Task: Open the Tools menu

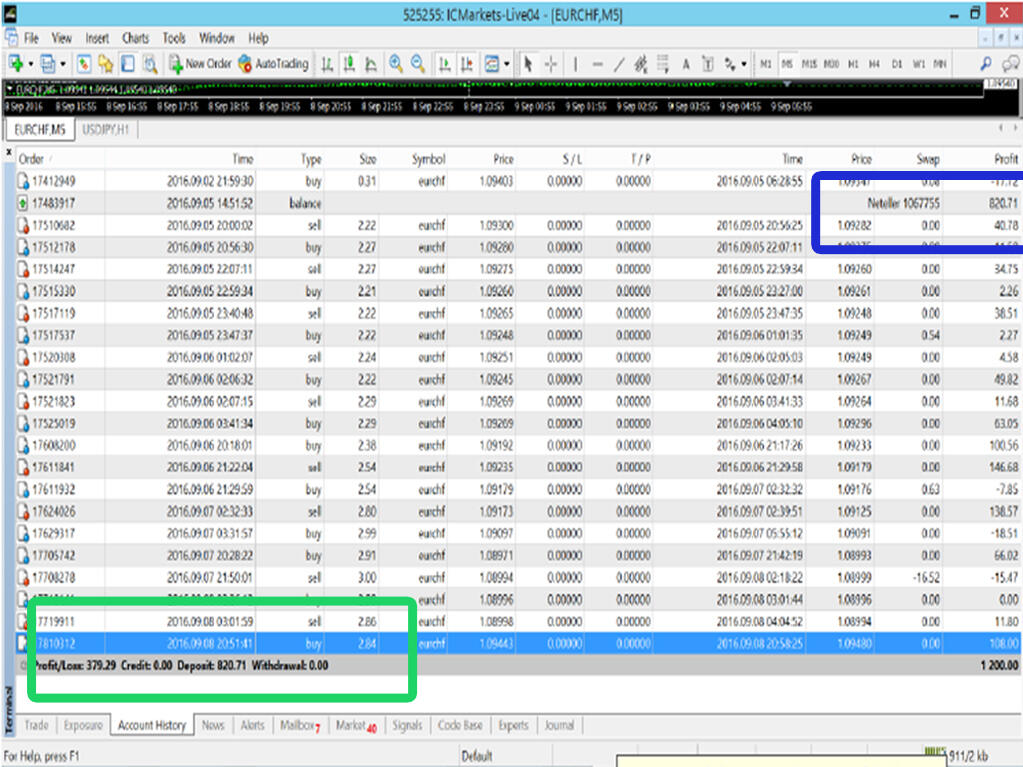Action: point(174,38)
